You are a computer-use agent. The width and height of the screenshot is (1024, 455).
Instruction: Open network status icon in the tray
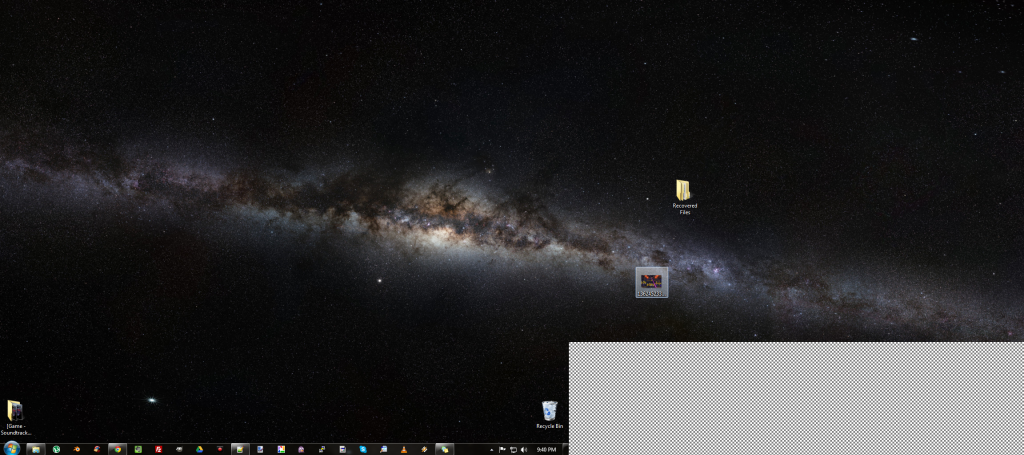513,450
